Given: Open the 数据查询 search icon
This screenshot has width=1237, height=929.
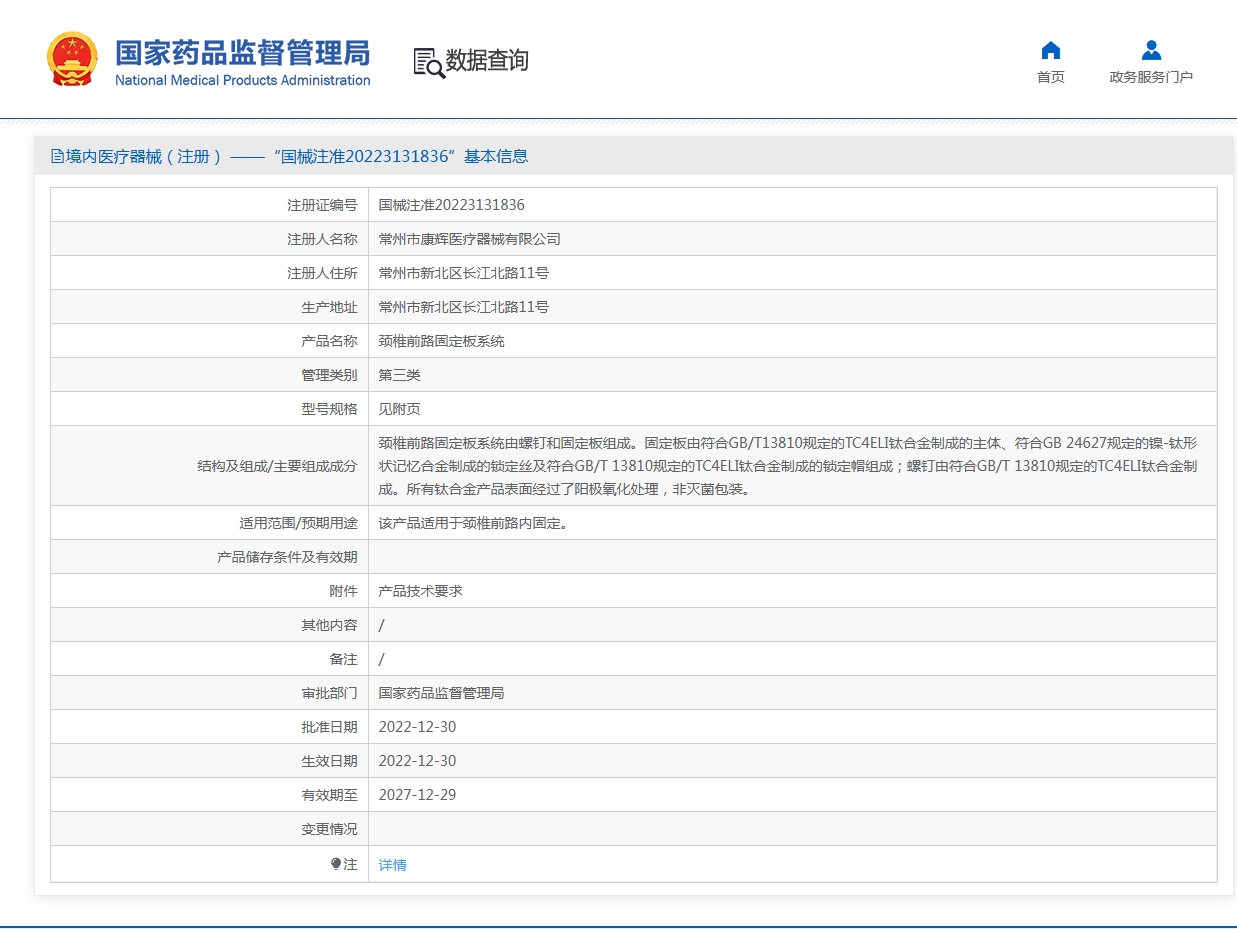Looking at the screenshot, I should pos(429,62).
